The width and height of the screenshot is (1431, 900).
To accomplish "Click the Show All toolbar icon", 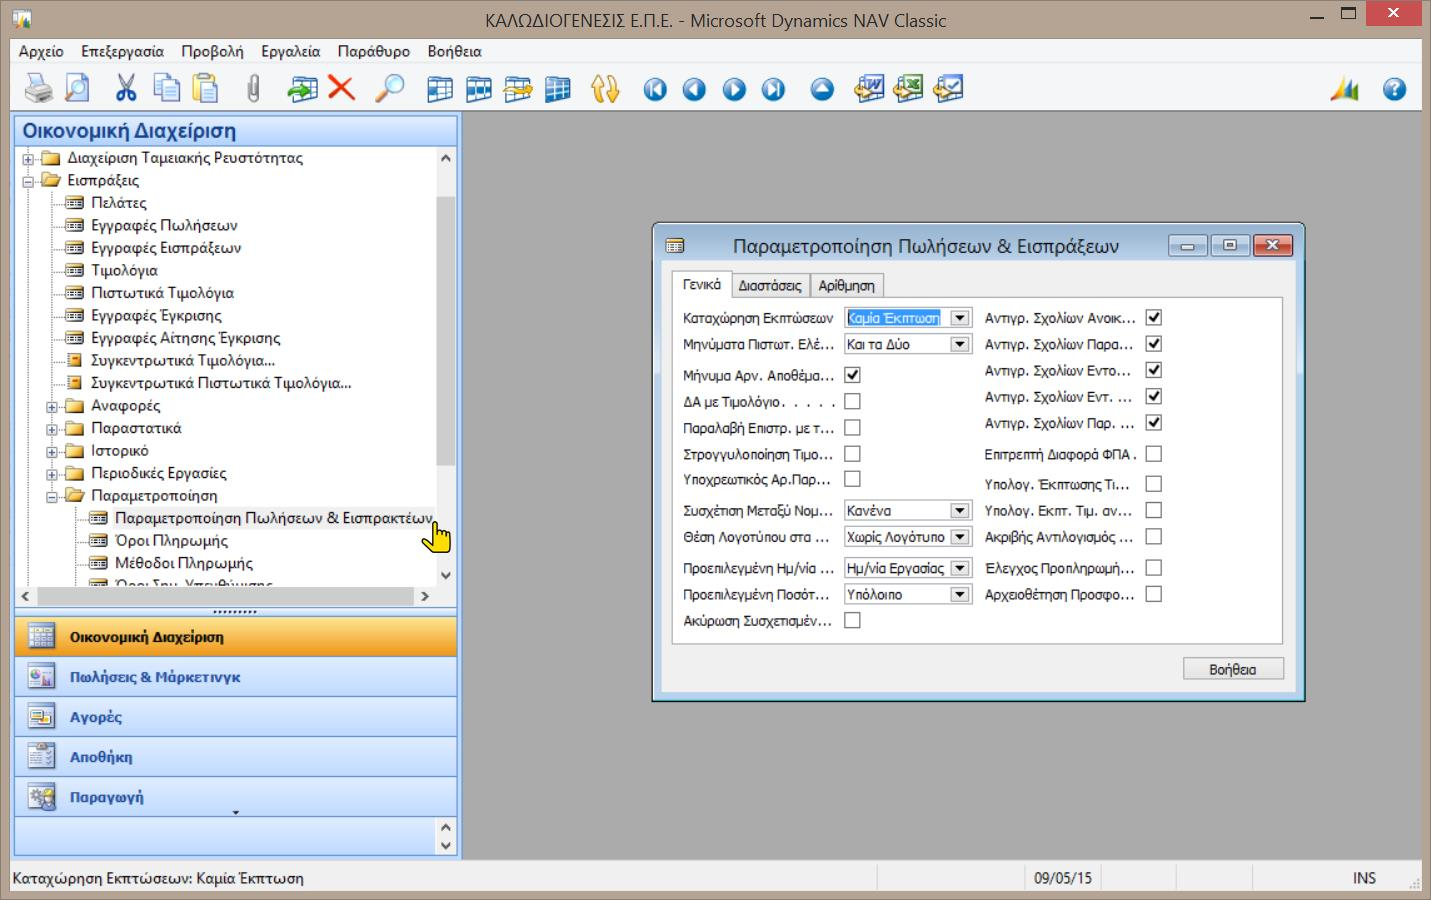I will click(557, 89).
